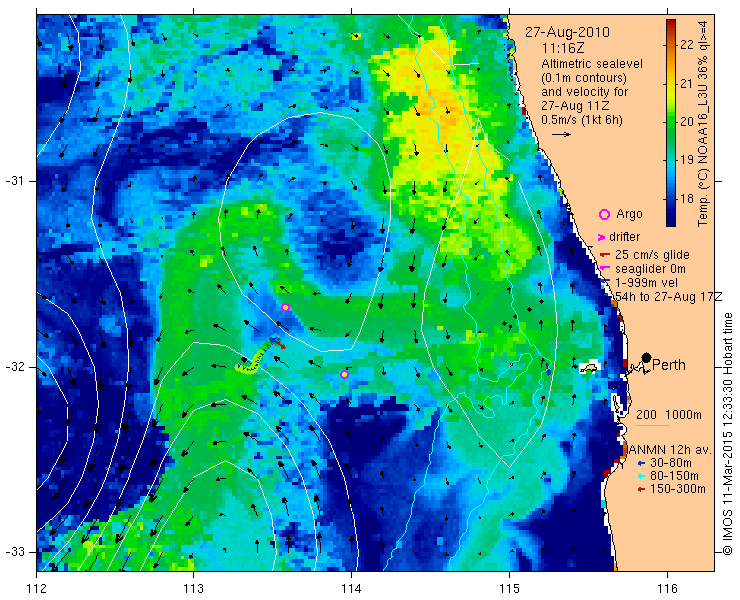Click the cyan 80-150m ANMN legend arrow

[x=641, y=476]
